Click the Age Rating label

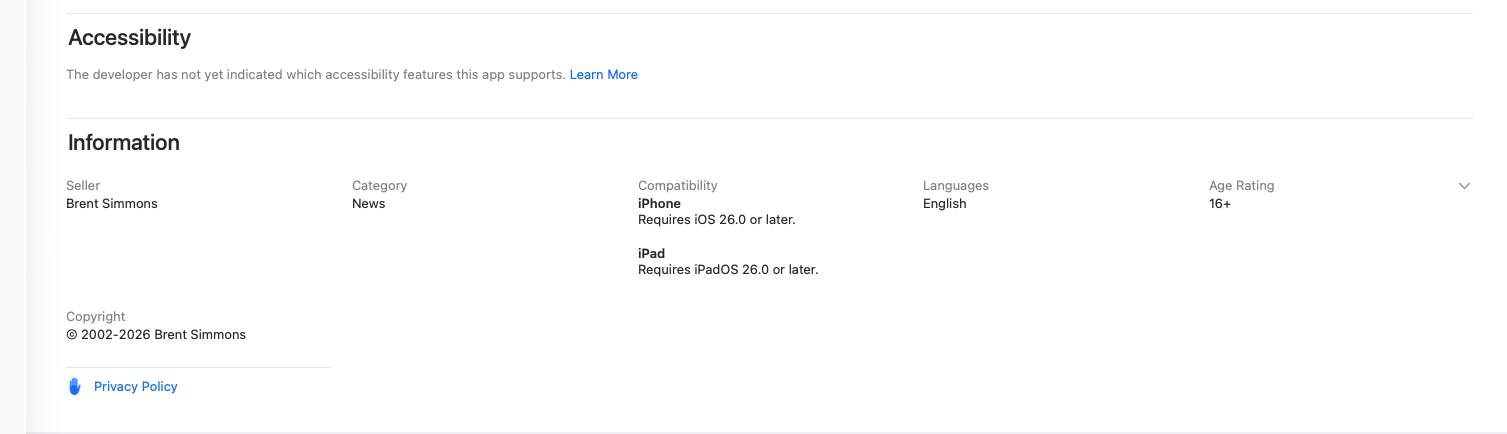pos(1241,186)
